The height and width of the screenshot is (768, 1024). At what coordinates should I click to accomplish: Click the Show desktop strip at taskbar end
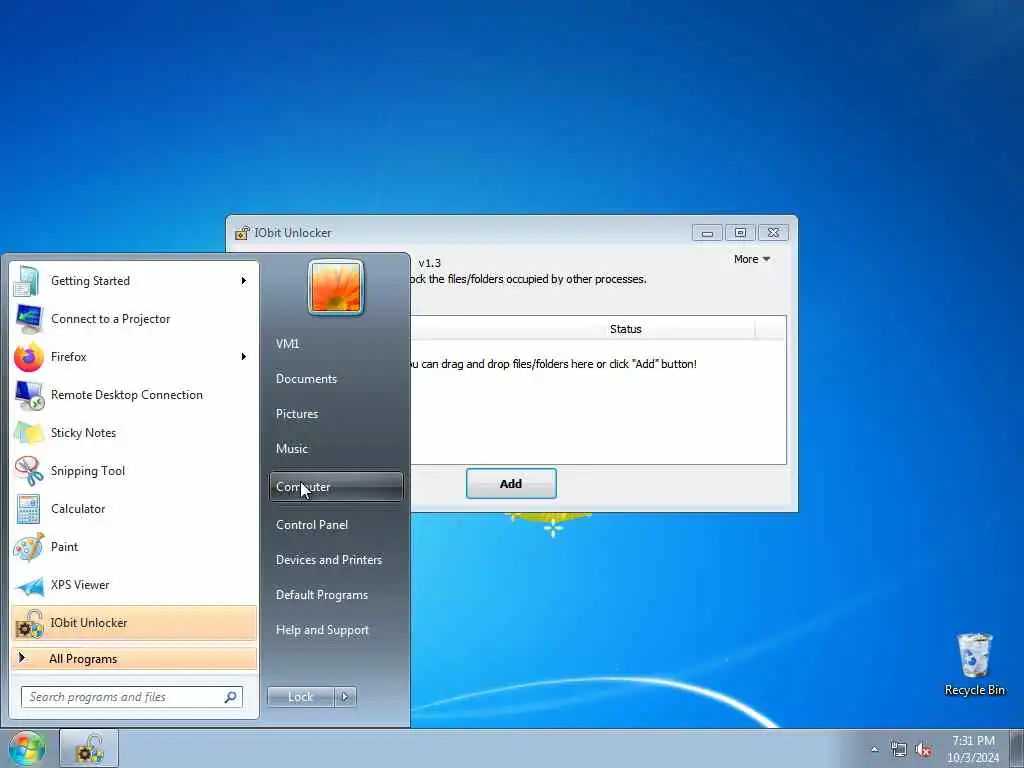1016,748
